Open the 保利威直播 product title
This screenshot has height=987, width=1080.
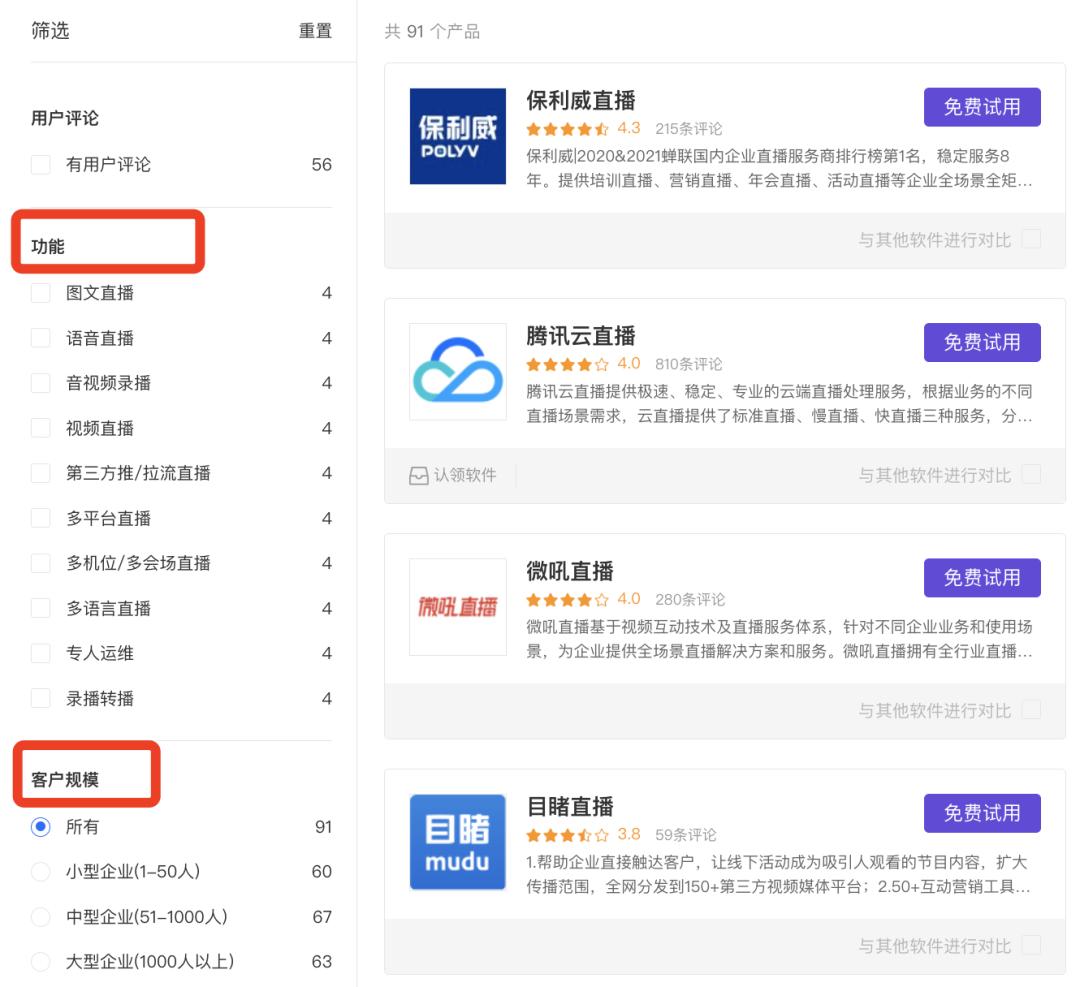point(581,101)
